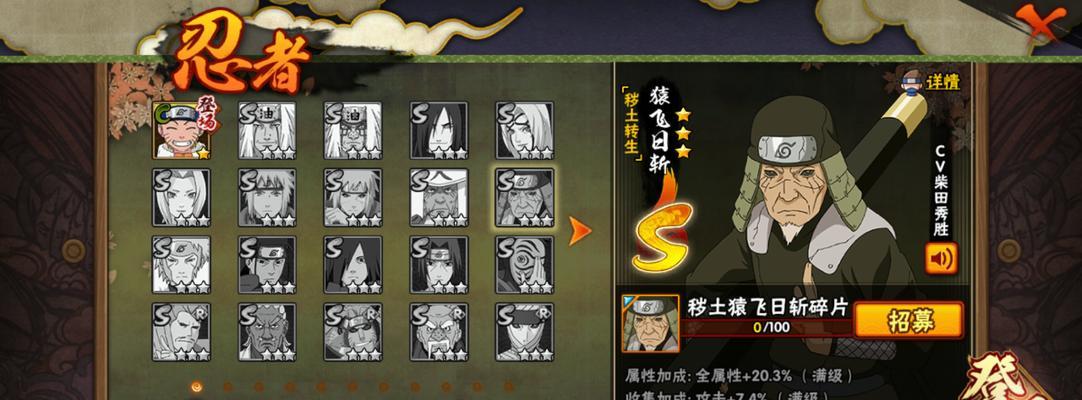The image size is (1082, 400).
Task: Click the large Hiruzen character artwork
Action: (807, 207)
